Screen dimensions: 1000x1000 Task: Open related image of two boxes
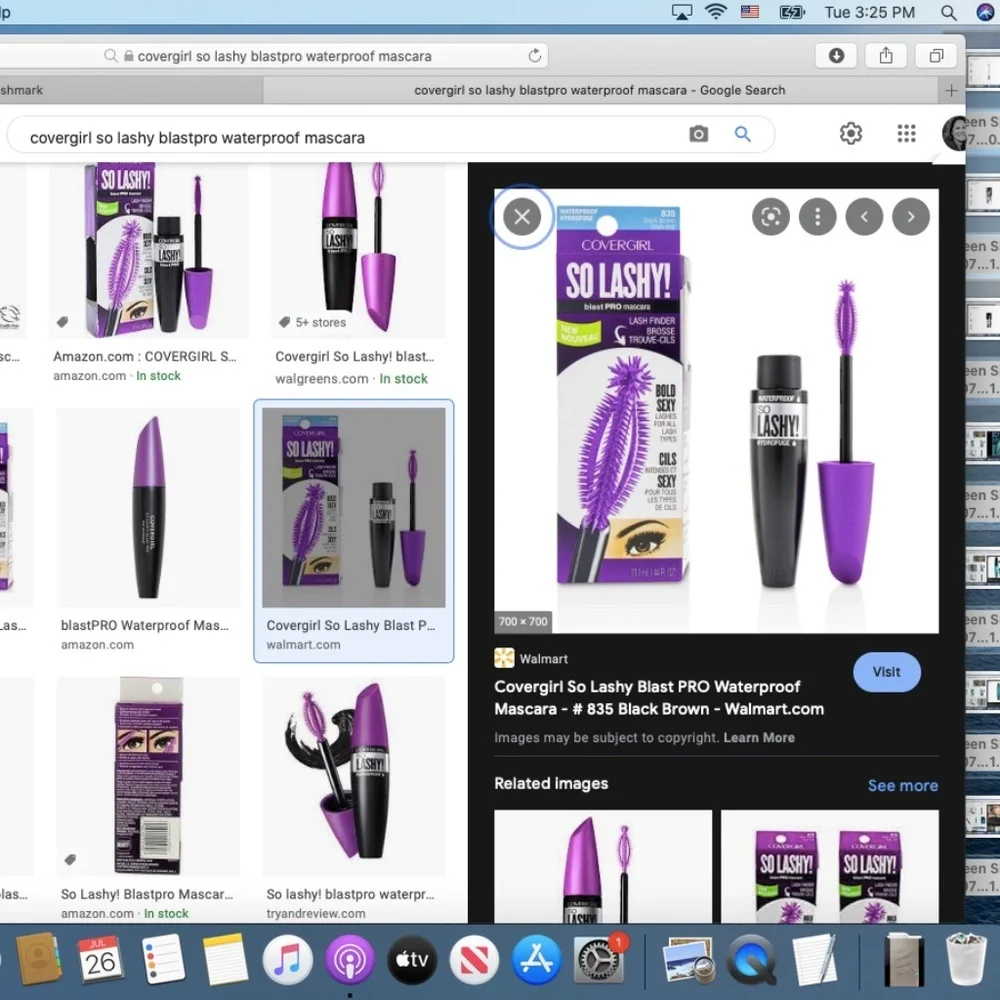(x=829, y=866)
